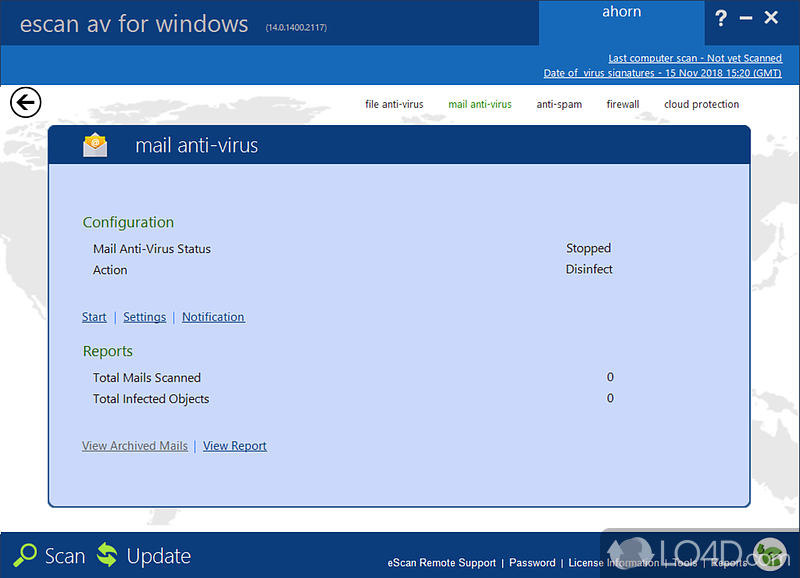Click the 'escan av for windows' title
Viewport: 800px width, 578px height.
coord(134,24)
